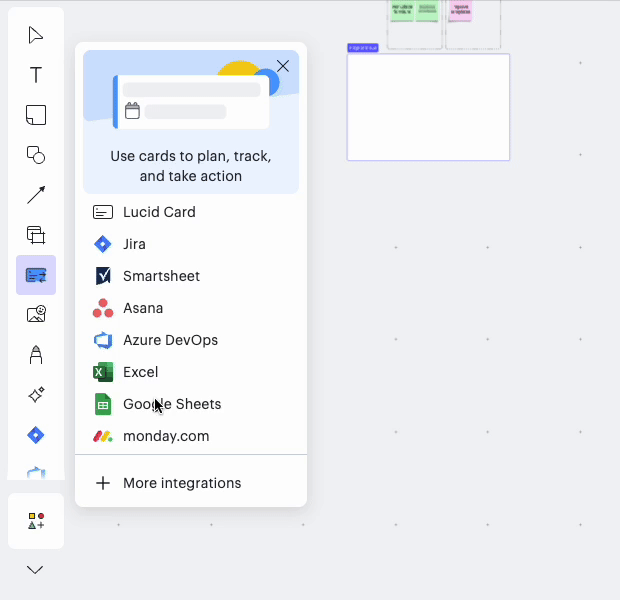
Task: Choose Azure DevOps integration
Action: pos(191,340)
